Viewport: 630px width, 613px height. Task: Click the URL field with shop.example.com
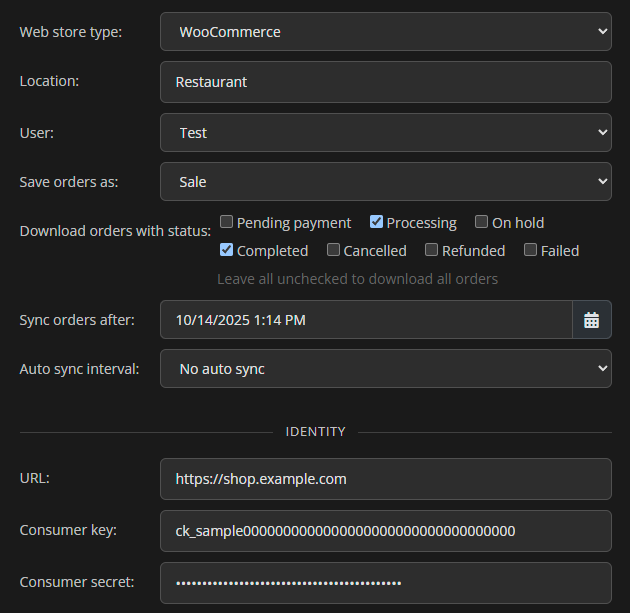(386, 479)
